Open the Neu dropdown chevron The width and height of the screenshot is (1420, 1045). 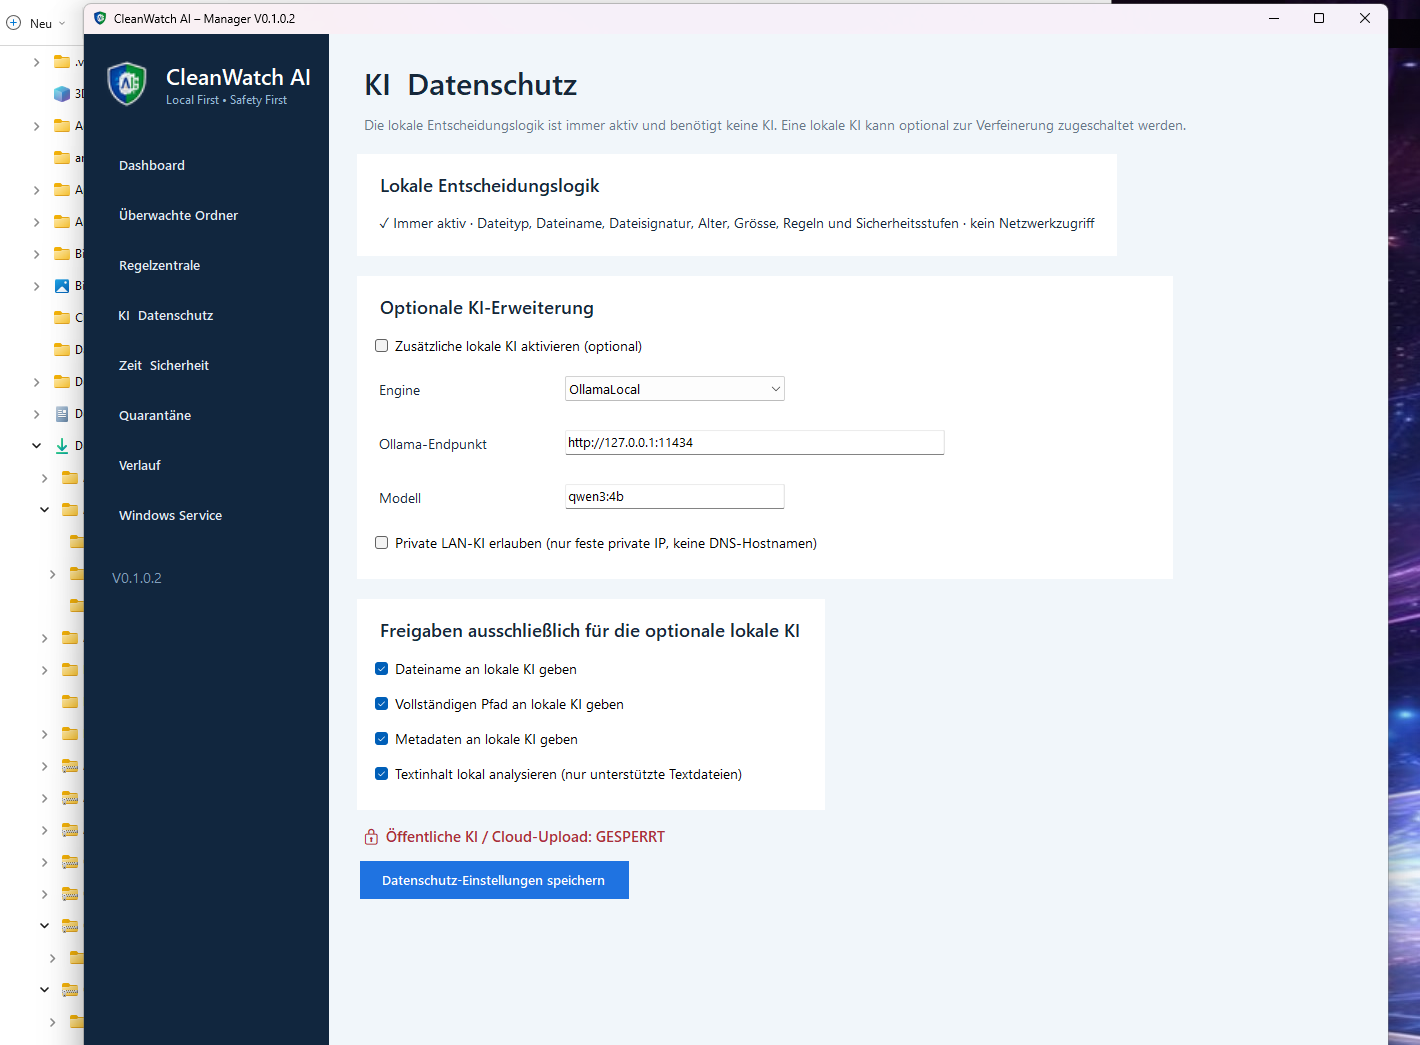[x=62, y=24]
